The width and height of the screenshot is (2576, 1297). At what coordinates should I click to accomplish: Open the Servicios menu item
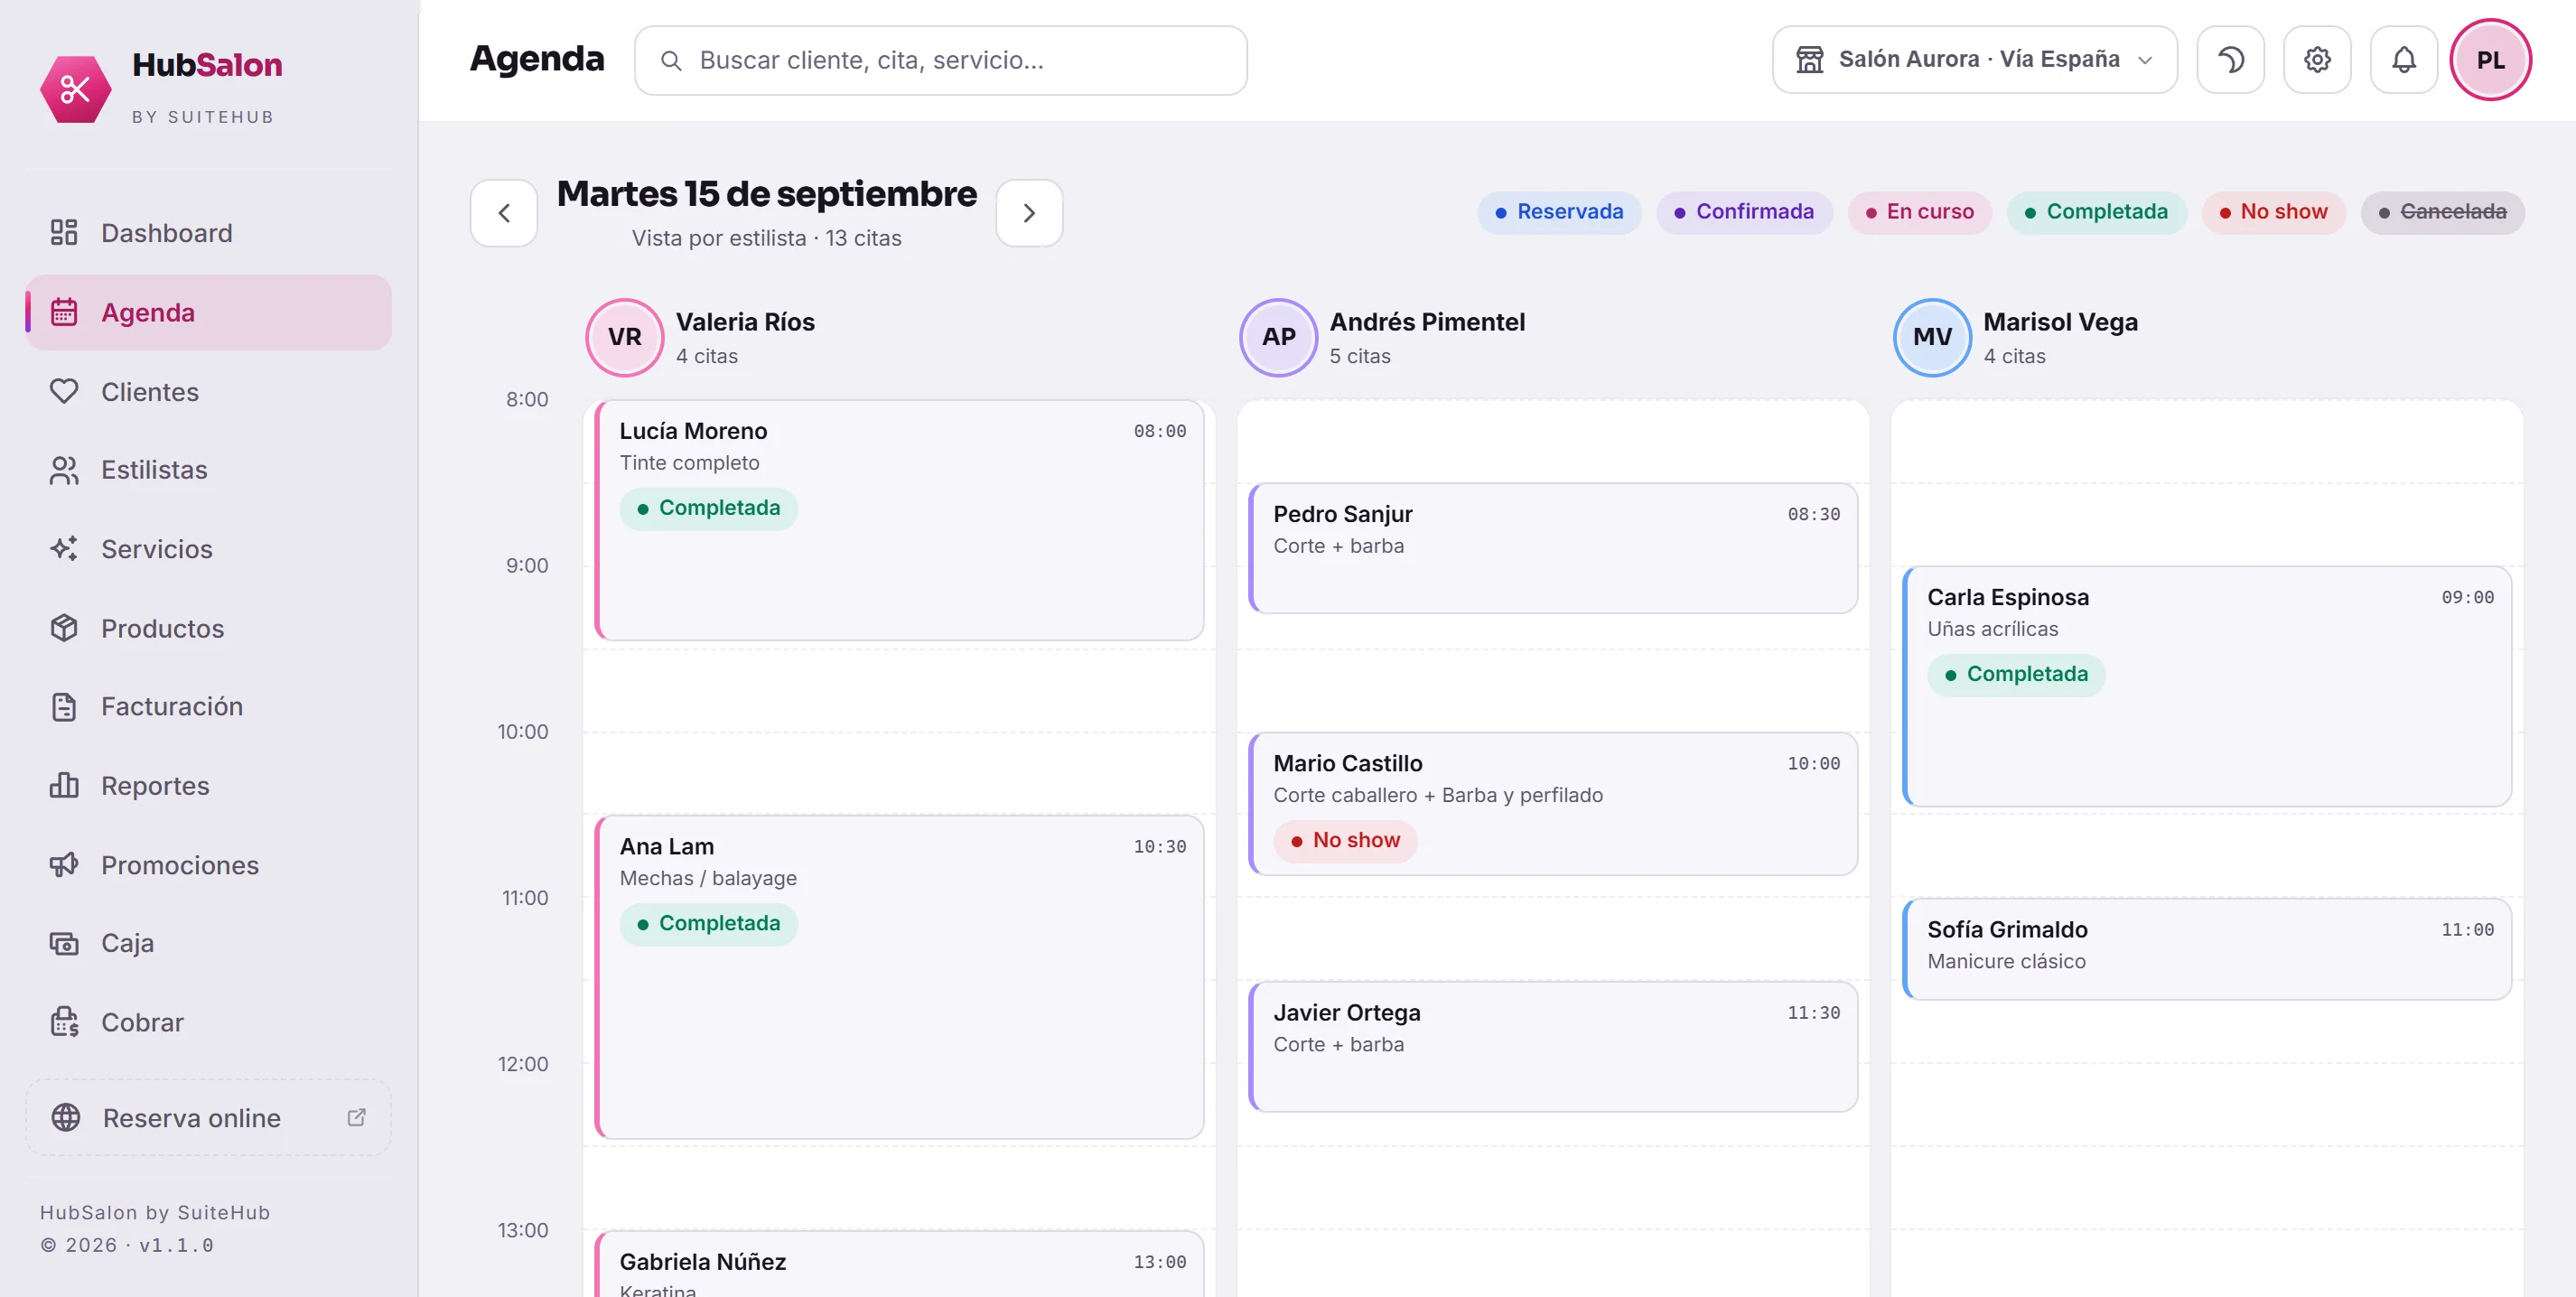click(208, 548)
